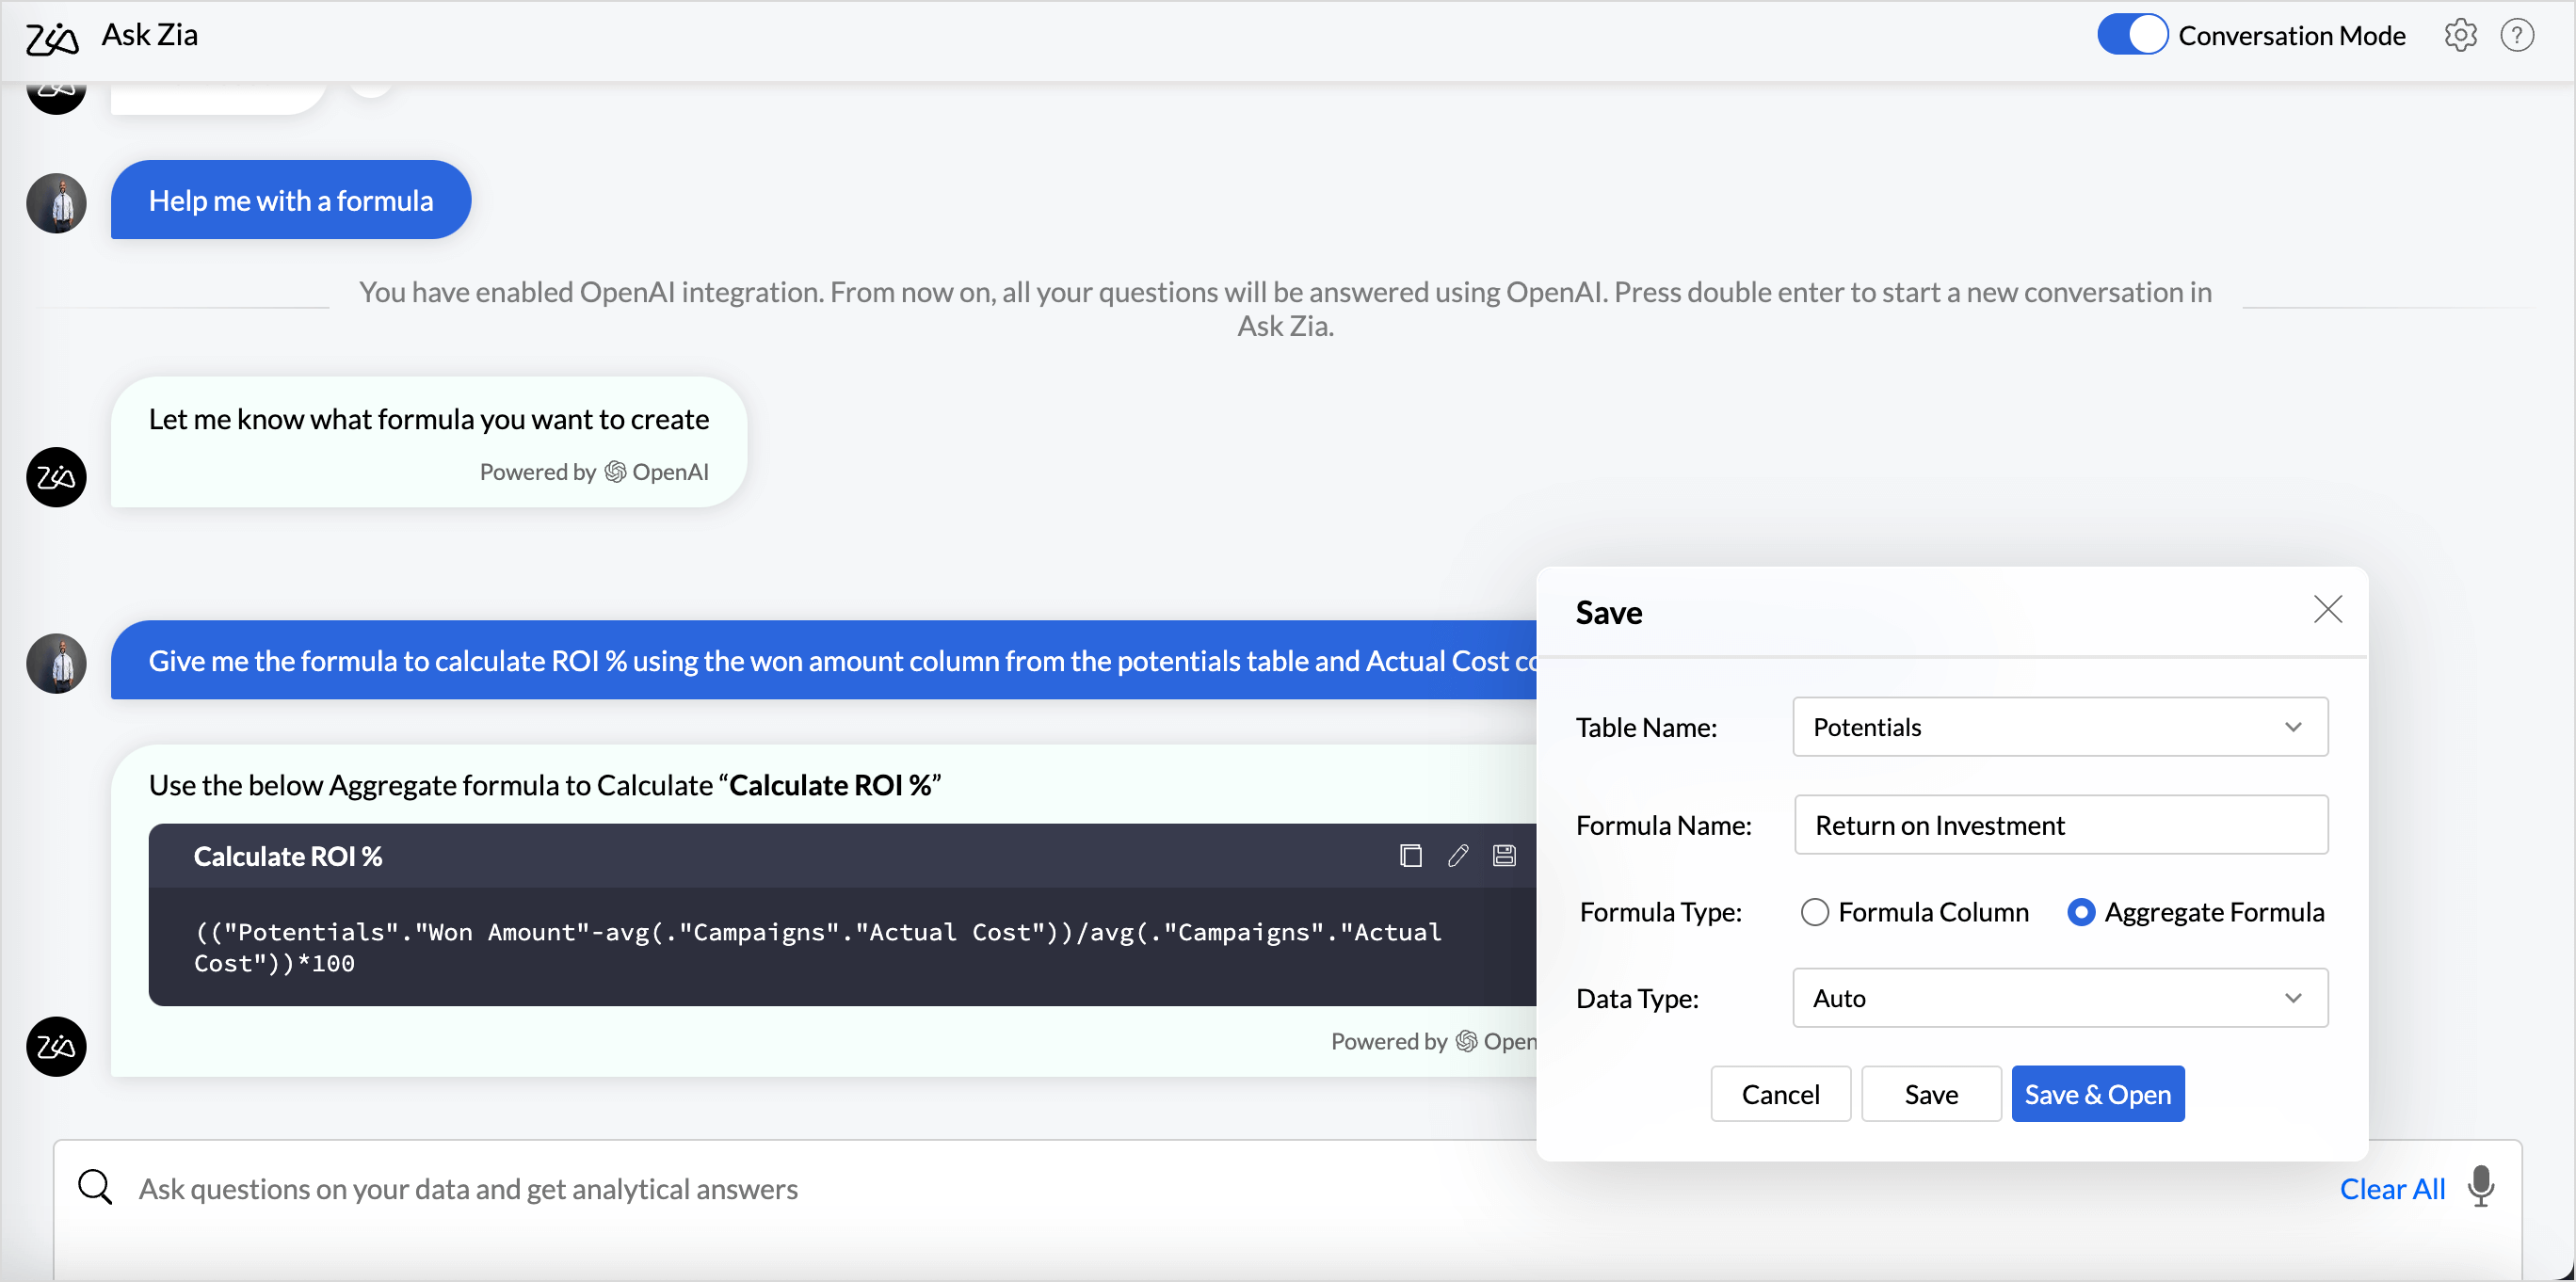This screenshot has height=1282, width=2576.
Task: Activate the microphone voice input icon
Action: click(2480, 1187)
